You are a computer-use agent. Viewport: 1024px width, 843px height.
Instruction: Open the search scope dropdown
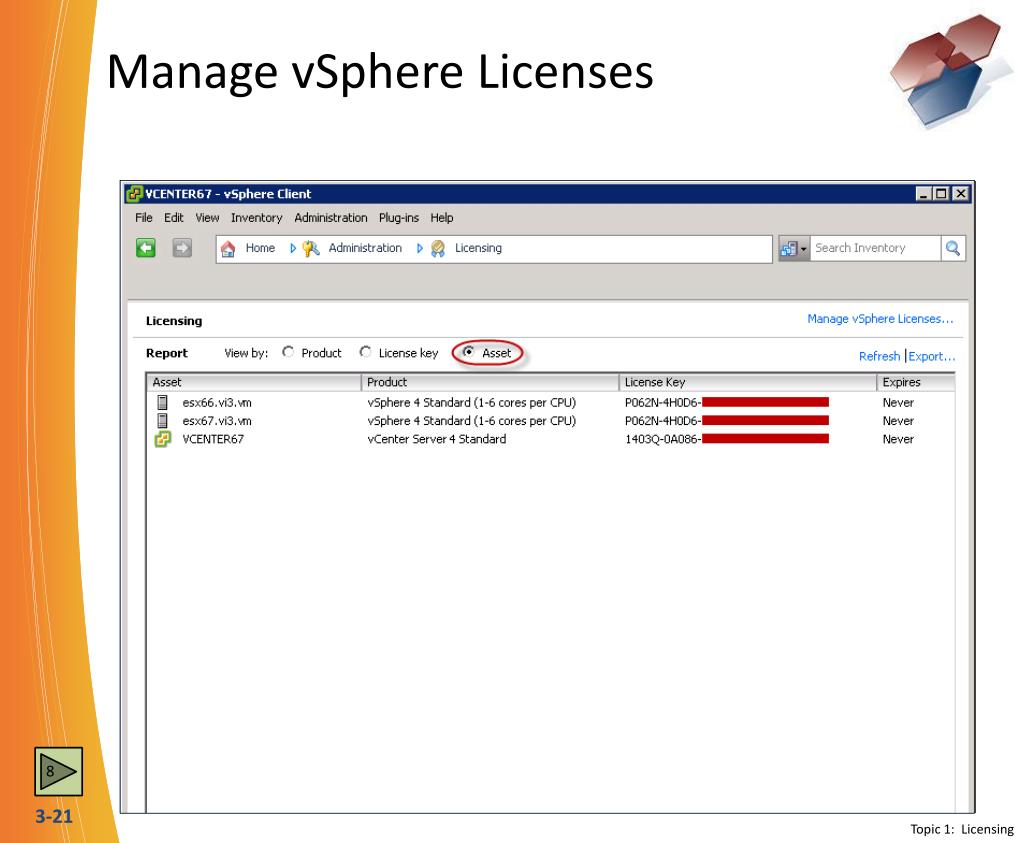coord(794,248)
